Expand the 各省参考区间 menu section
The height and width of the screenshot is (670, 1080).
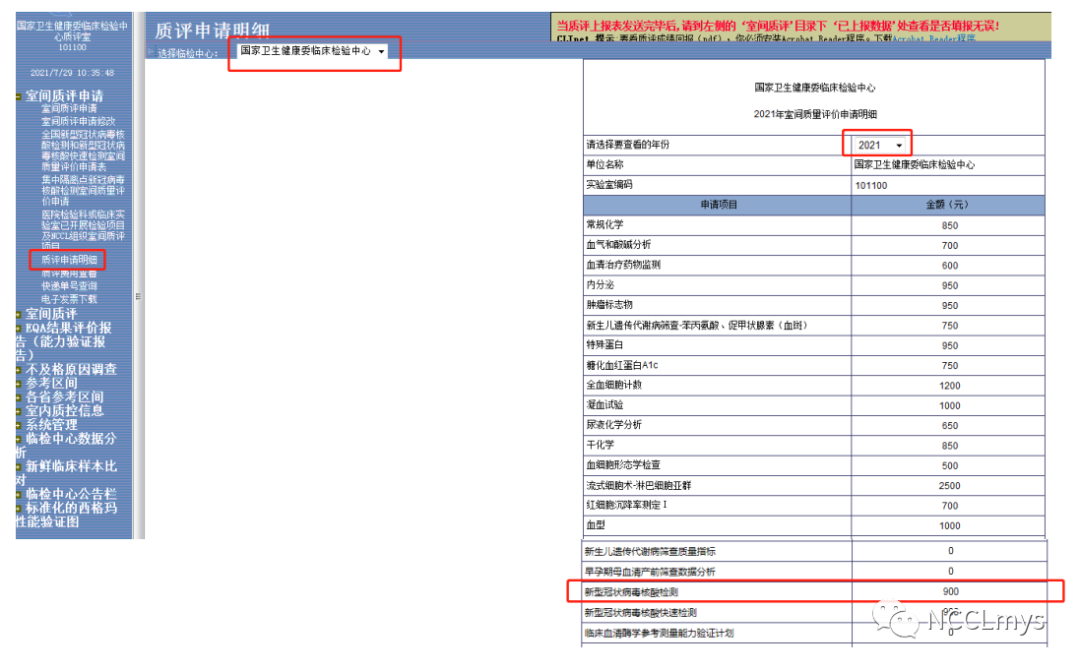pyautogui.click(x=64, y=397)
